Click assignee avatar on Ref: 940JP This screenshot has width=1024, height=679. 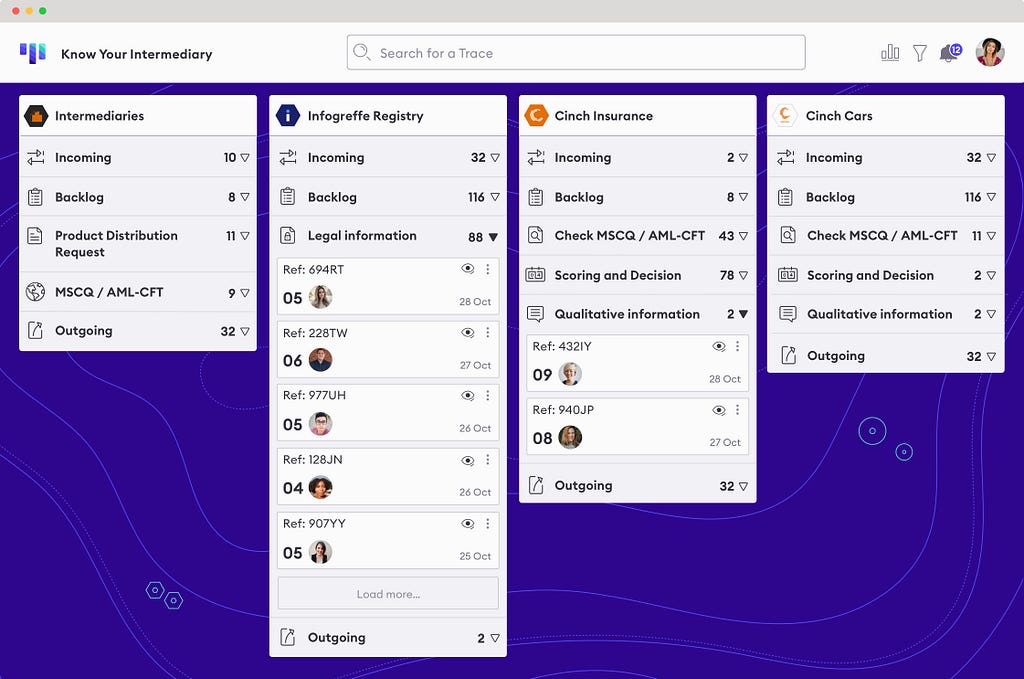pos(570,437)
